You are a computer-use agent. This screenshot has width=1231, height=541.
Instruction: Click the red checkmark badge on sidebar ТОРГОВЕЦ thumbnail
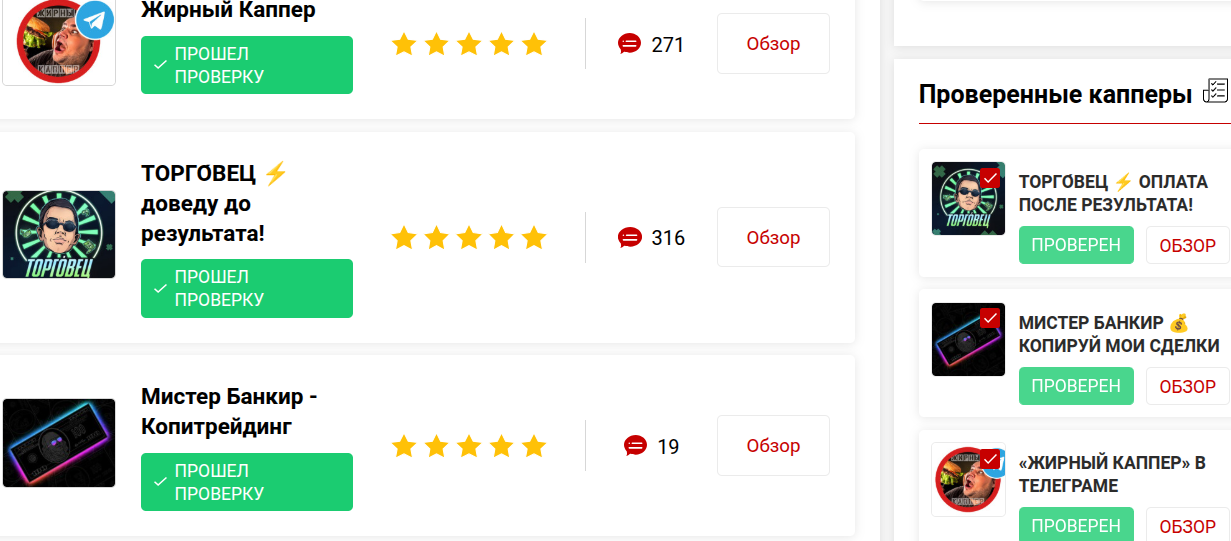[x=990, y=177]
